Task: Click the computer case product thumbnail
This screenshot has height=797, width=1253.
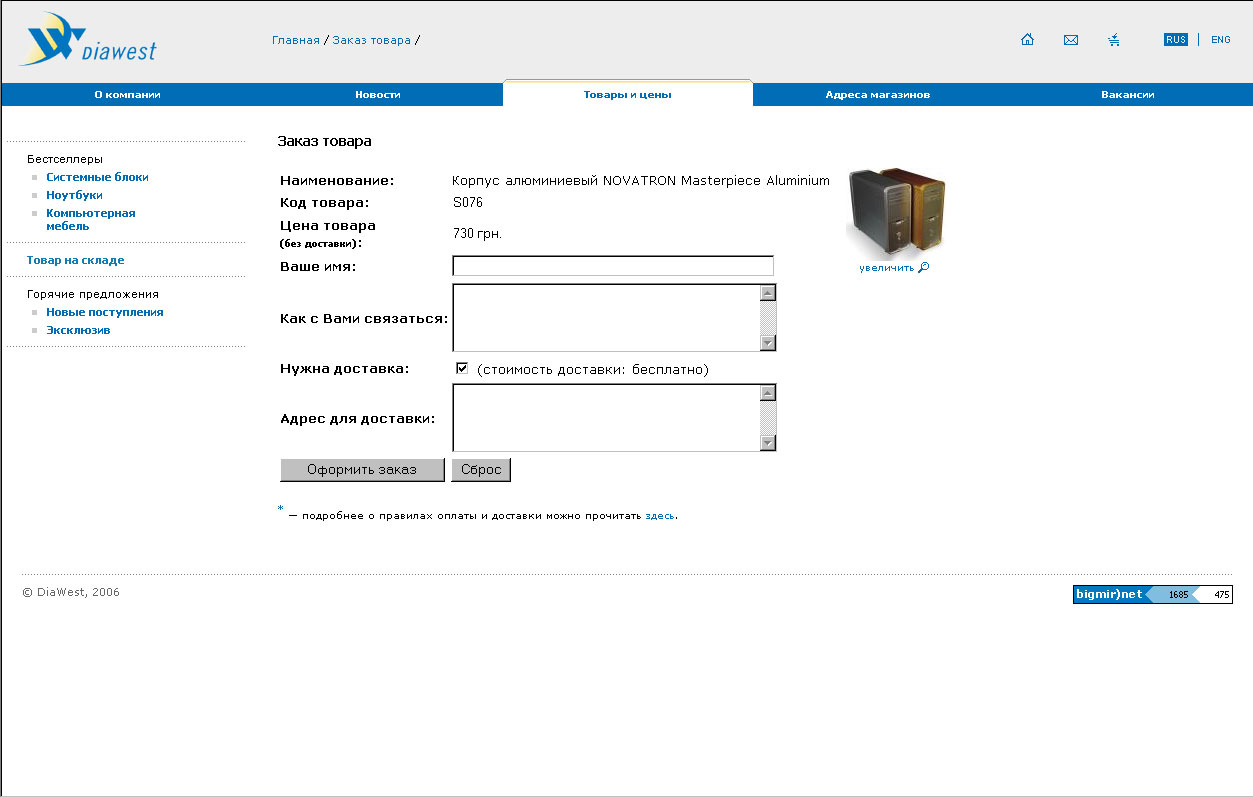Action: [897, 212]
